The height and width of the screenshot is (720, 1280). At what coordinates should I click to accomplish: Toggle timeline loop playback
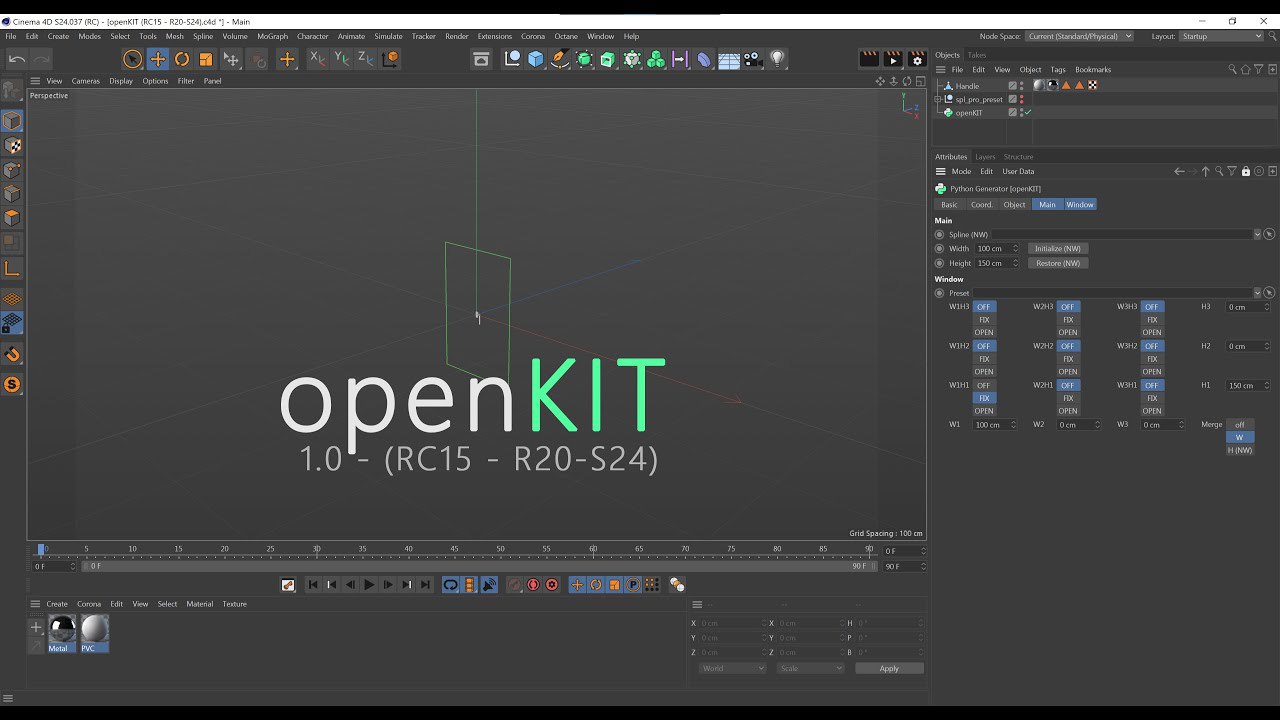point(451,585)
